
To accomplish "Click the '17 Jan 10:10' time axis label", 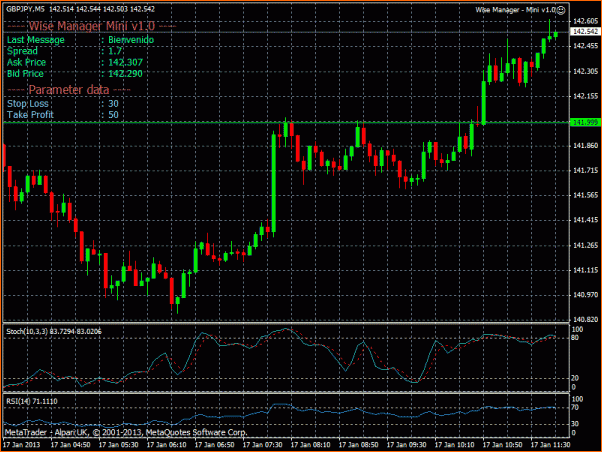I will tap(455, 445).
